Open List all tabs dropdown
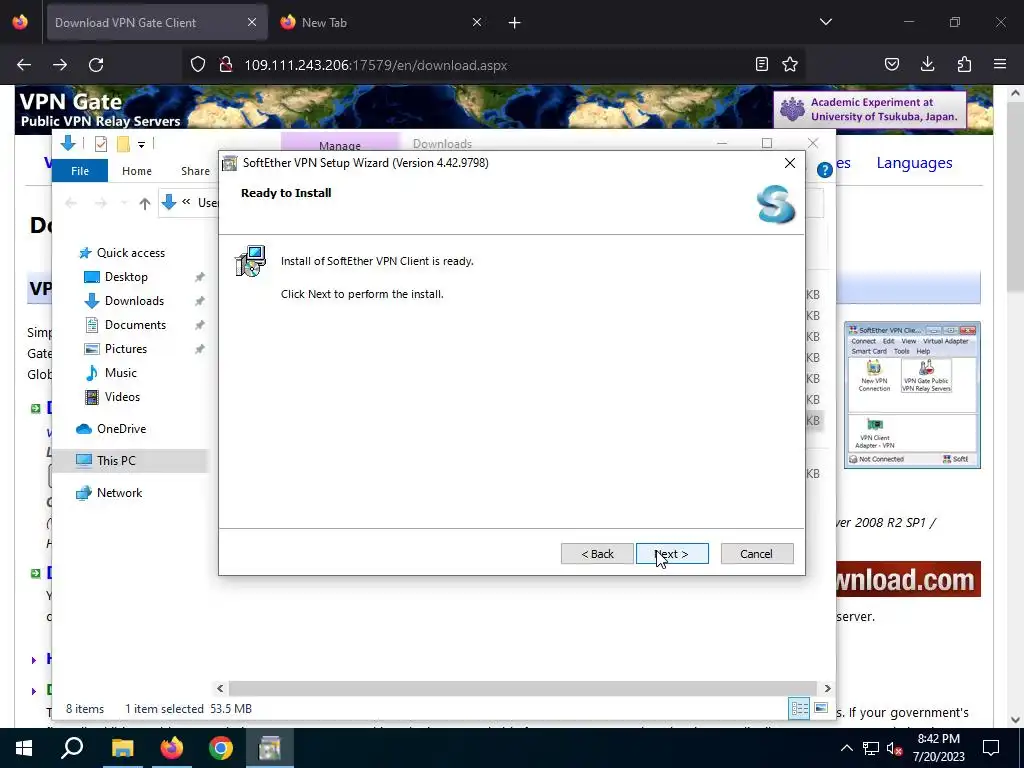1024x768 pixels. tap(826, 22)
